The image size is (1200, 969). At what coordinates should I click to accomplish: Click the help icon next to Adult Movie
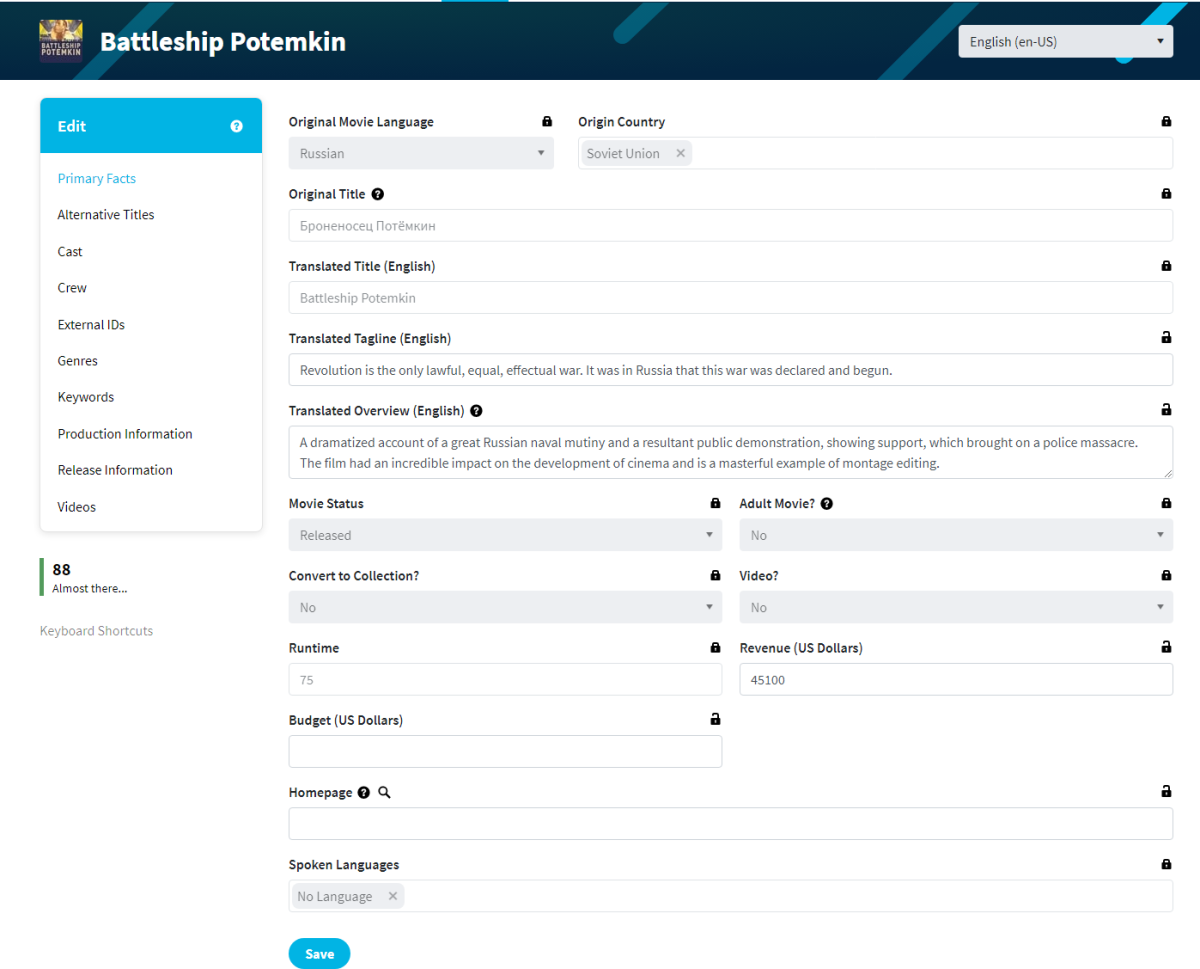pos(827,504)
